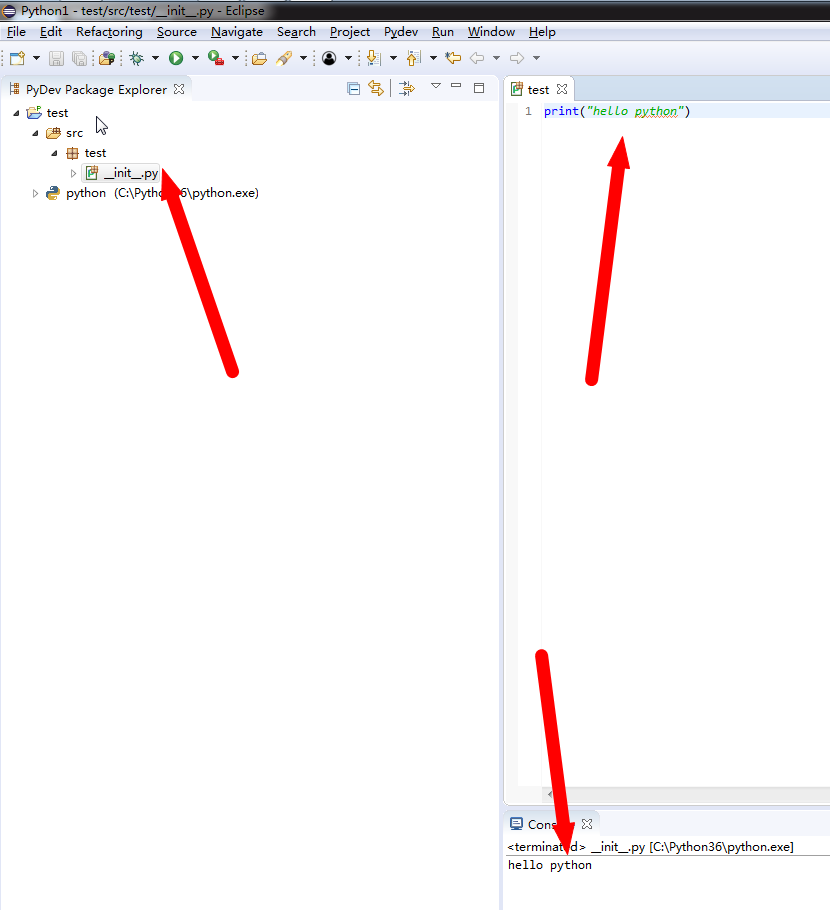Click the Back navigation arrow
Screen dimensions: 830x910
[x=477, y=58]
